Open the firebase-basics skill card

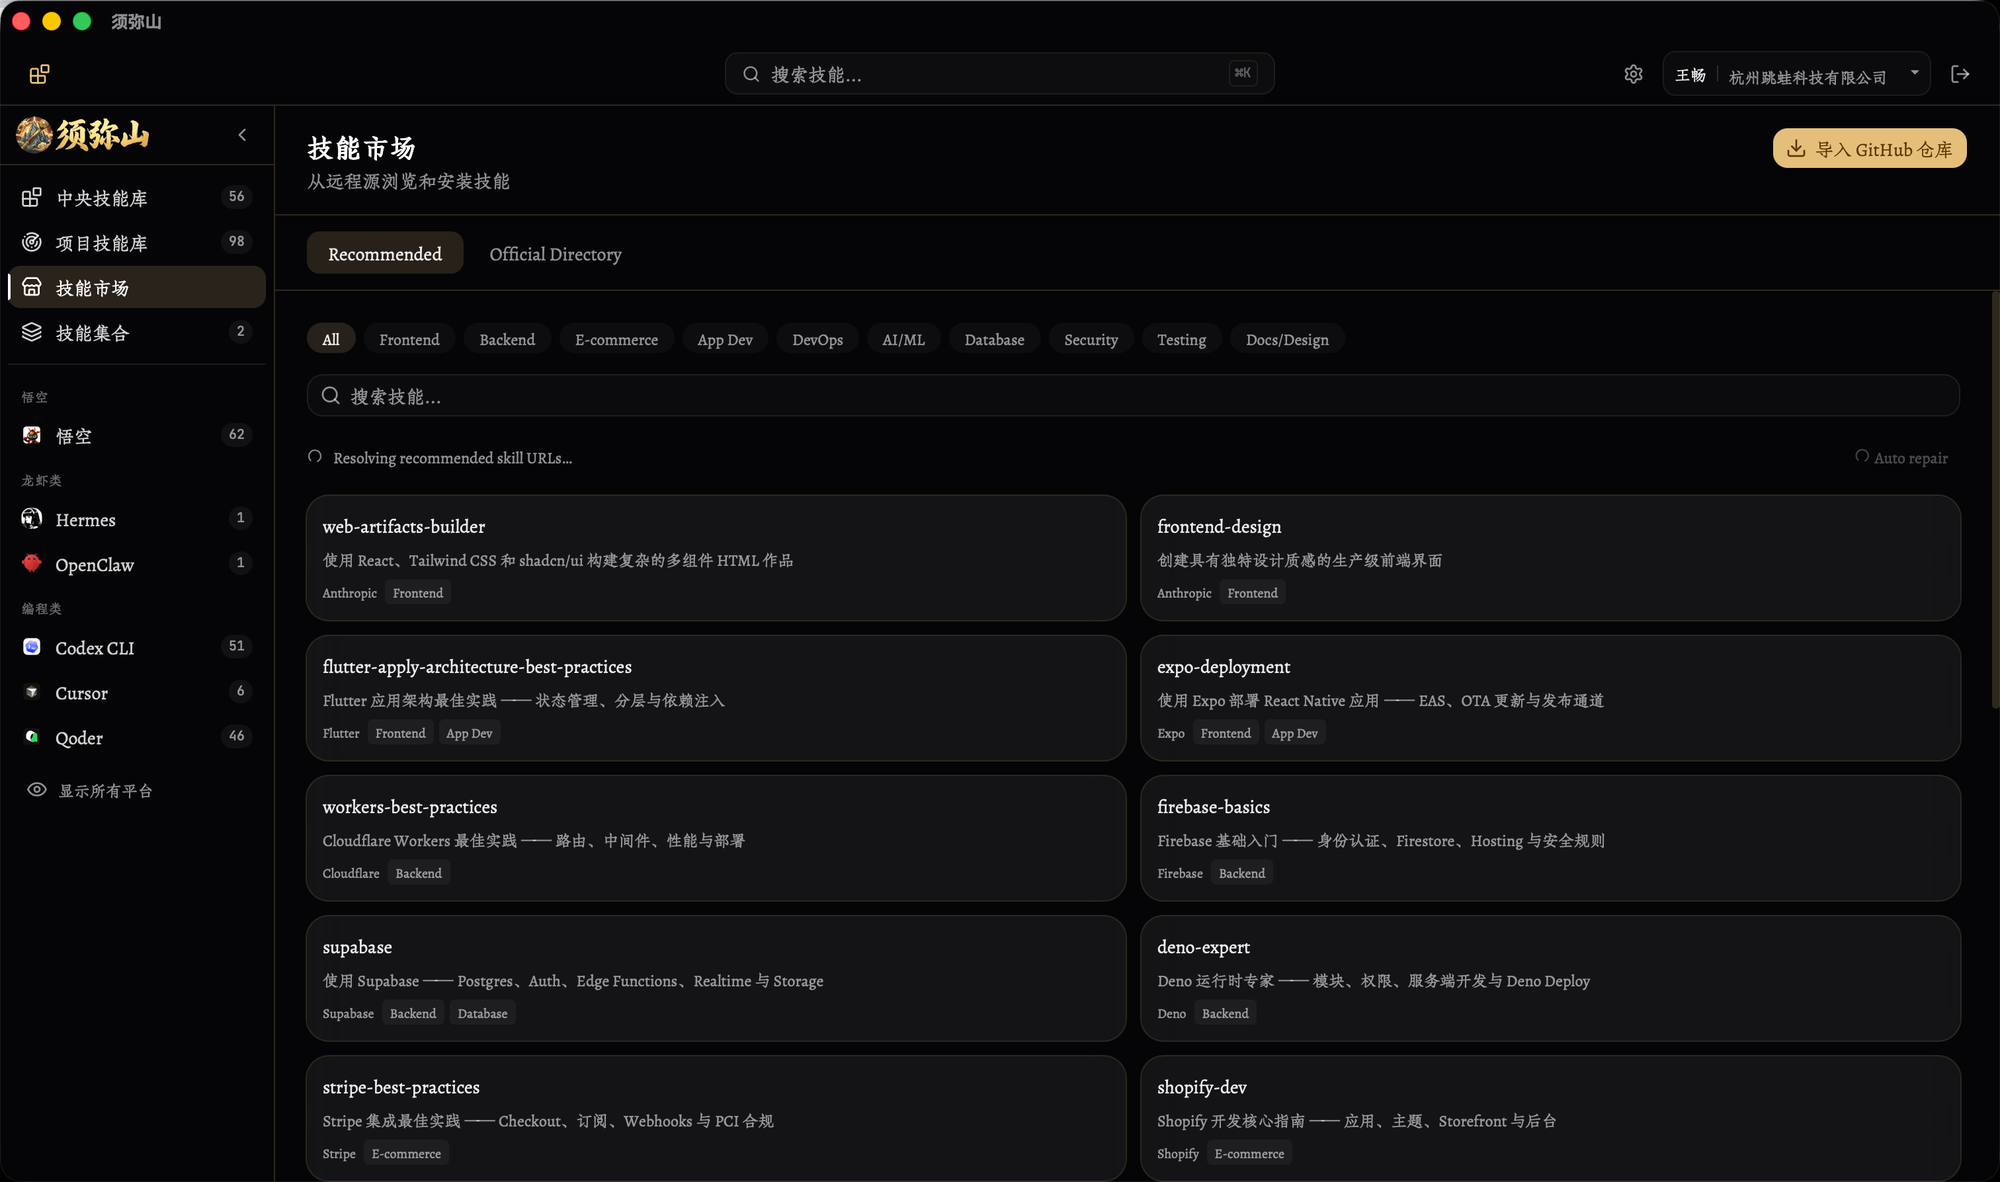click(x=1550, y=838)
